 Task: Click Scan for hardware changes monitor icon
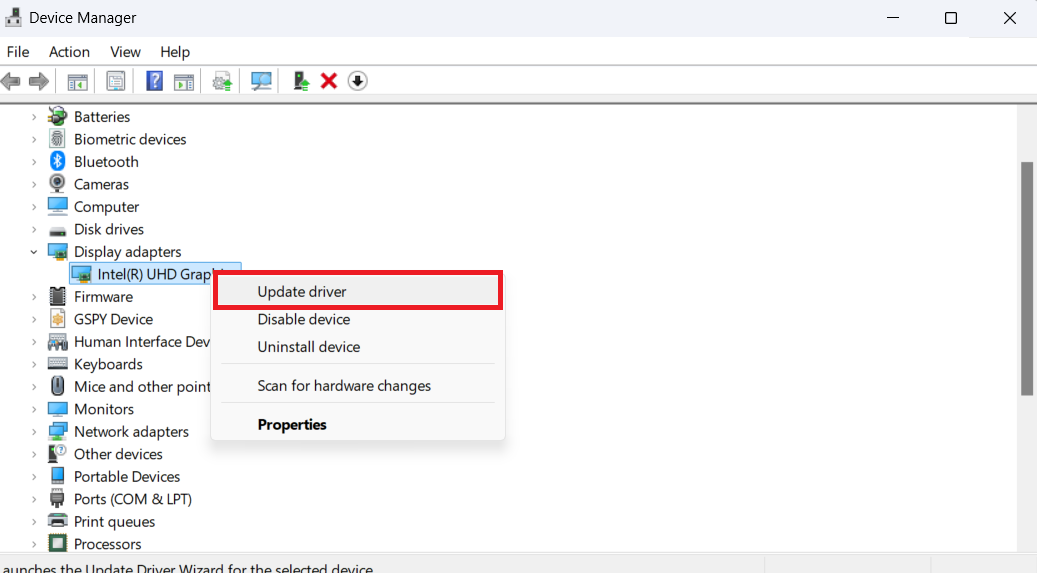click(x=261, y=81)
